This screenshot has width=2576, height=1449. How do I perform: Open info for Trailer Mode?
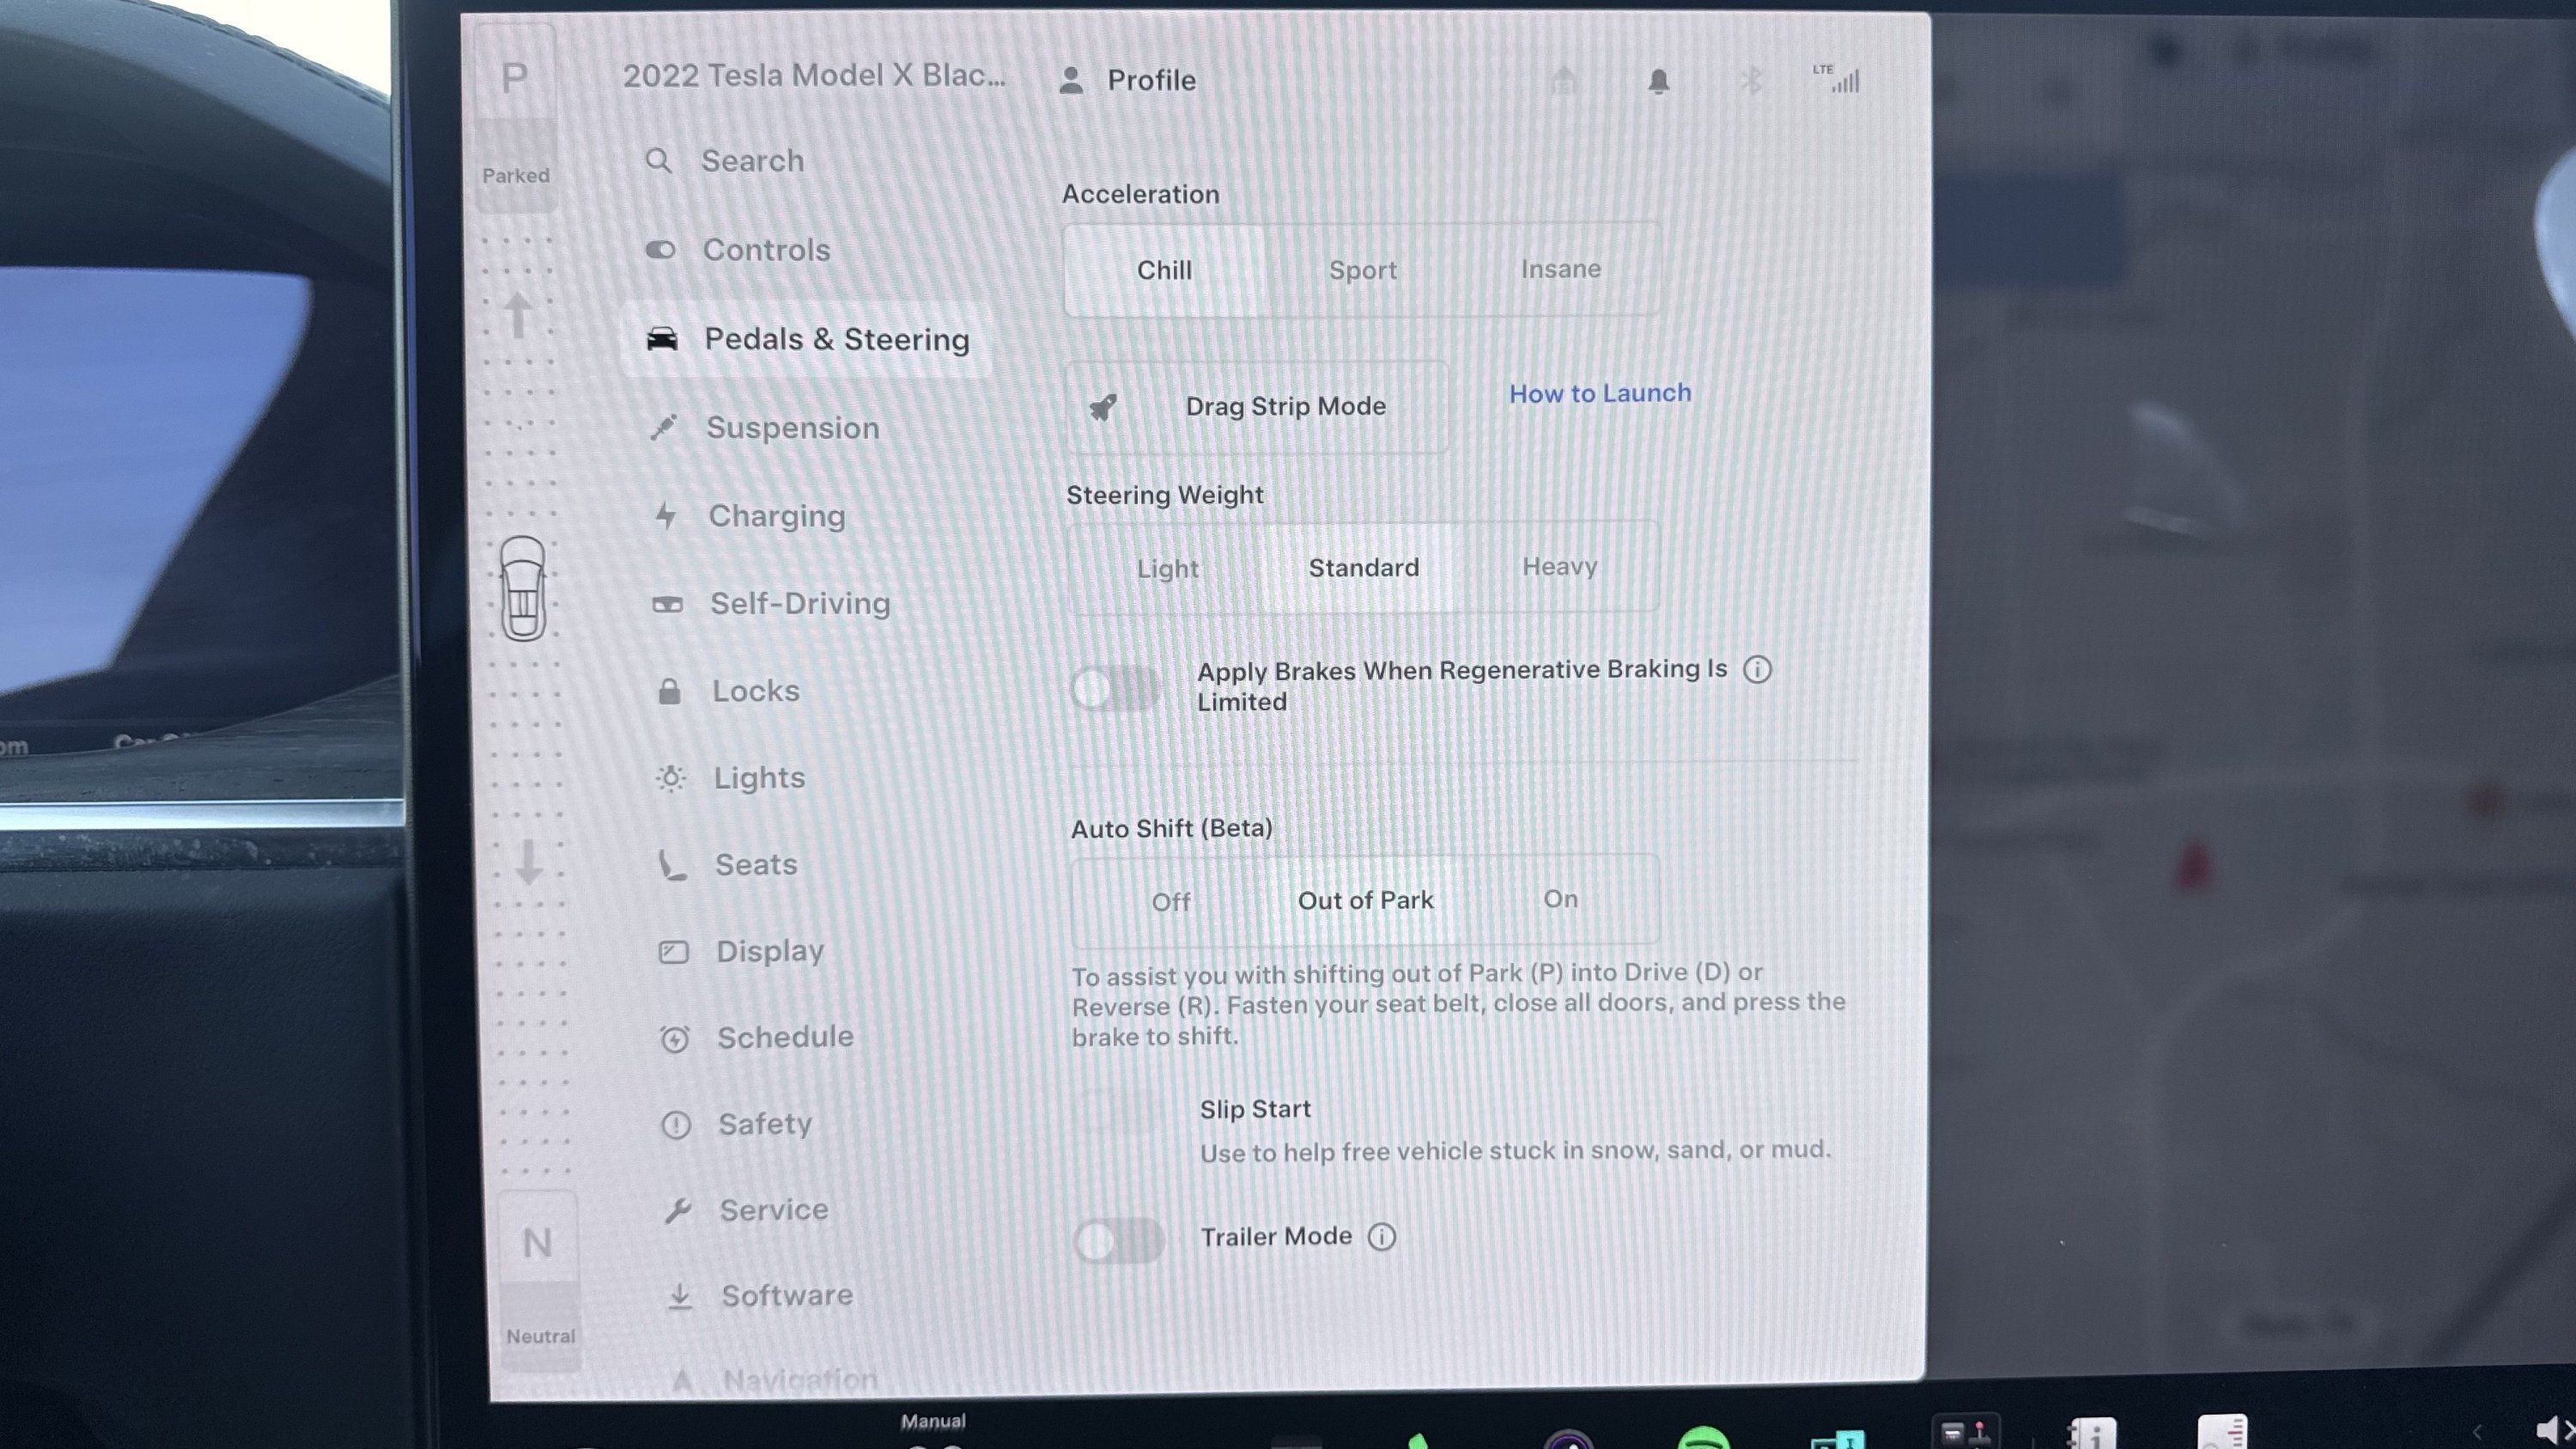click(1381, 1237)
